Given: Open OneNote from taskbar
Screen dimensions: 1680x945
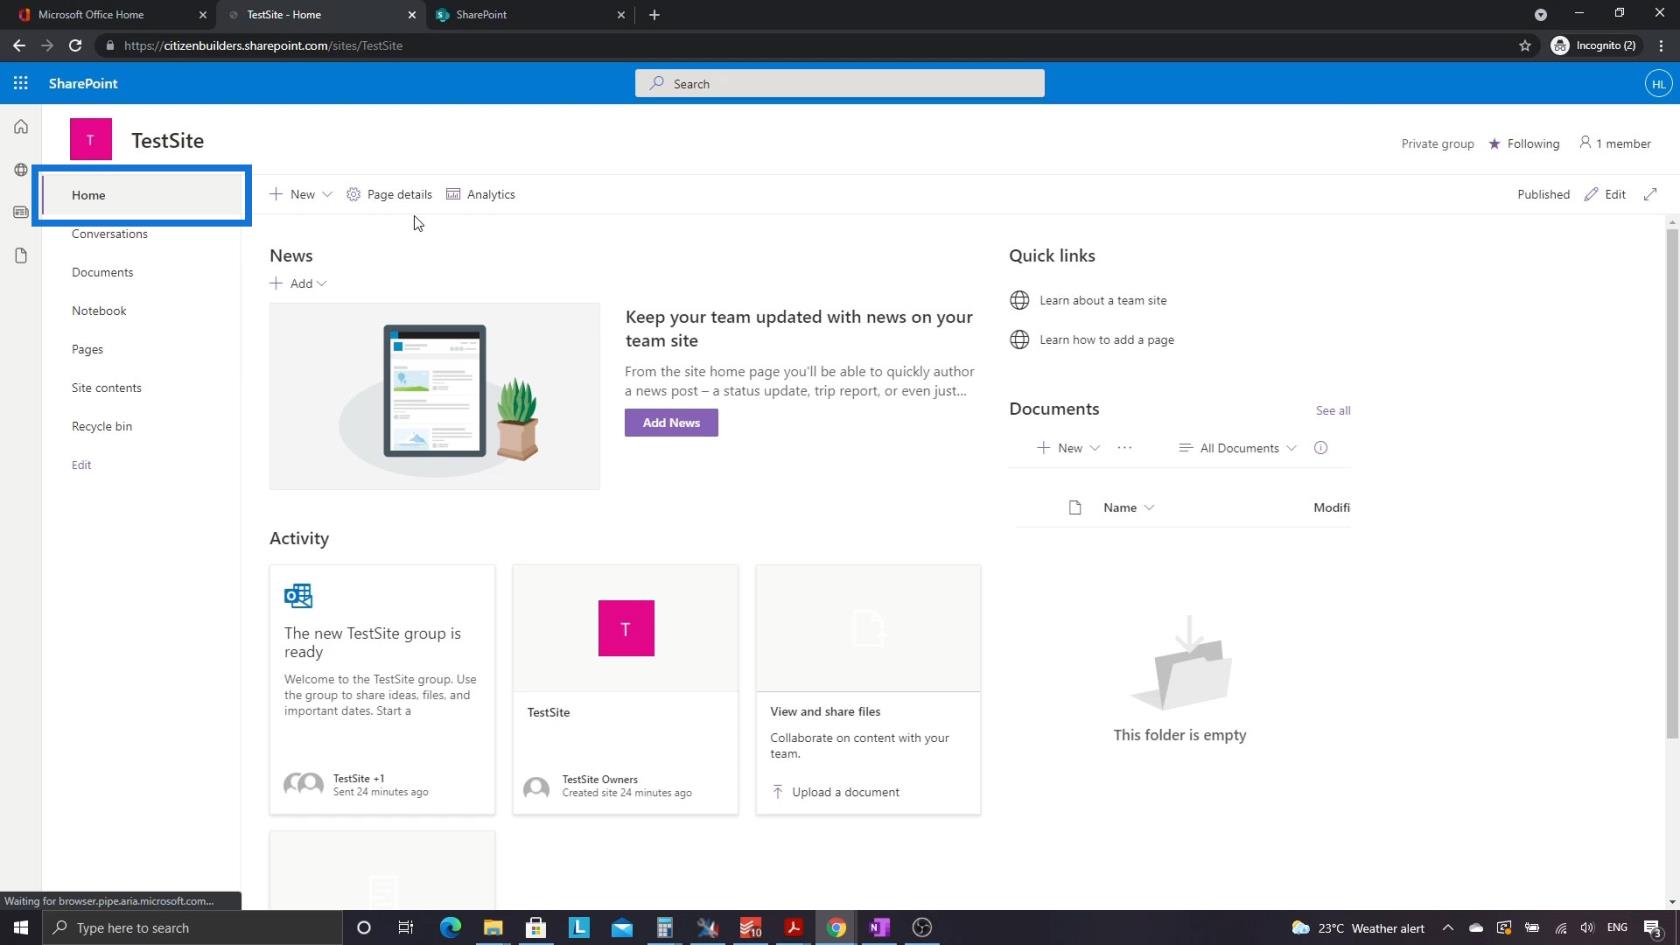Looking at the screenshot, I should 879,928.
